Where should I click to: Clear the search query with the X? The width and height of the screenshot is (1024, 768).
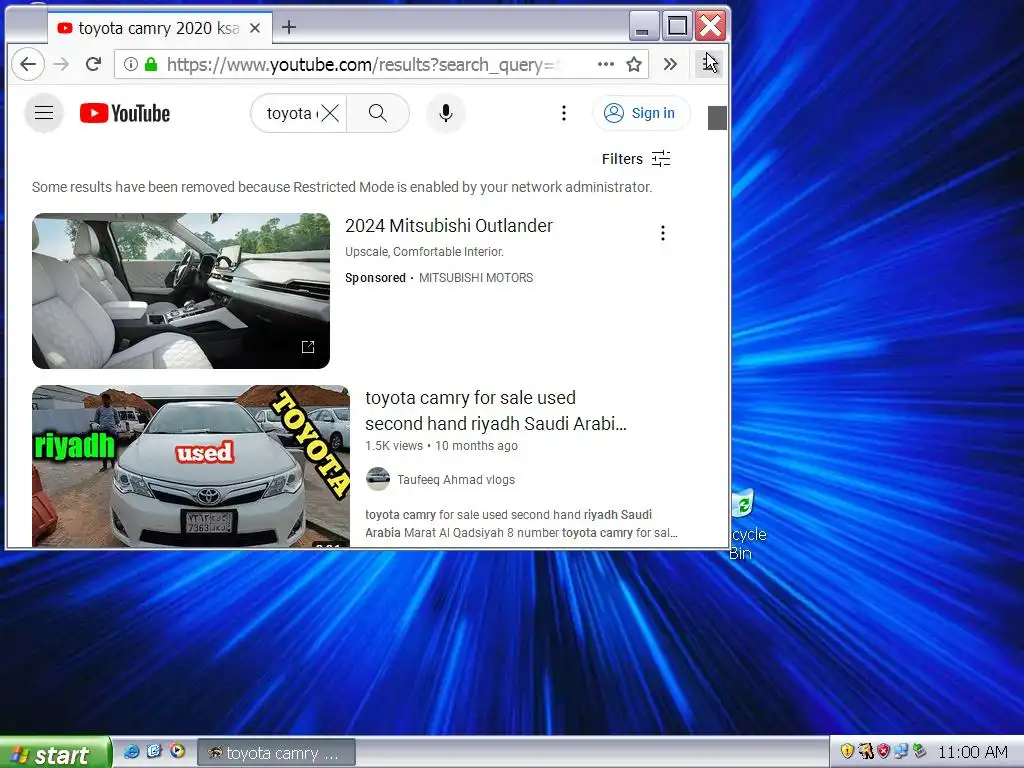(x=330, y=113)
